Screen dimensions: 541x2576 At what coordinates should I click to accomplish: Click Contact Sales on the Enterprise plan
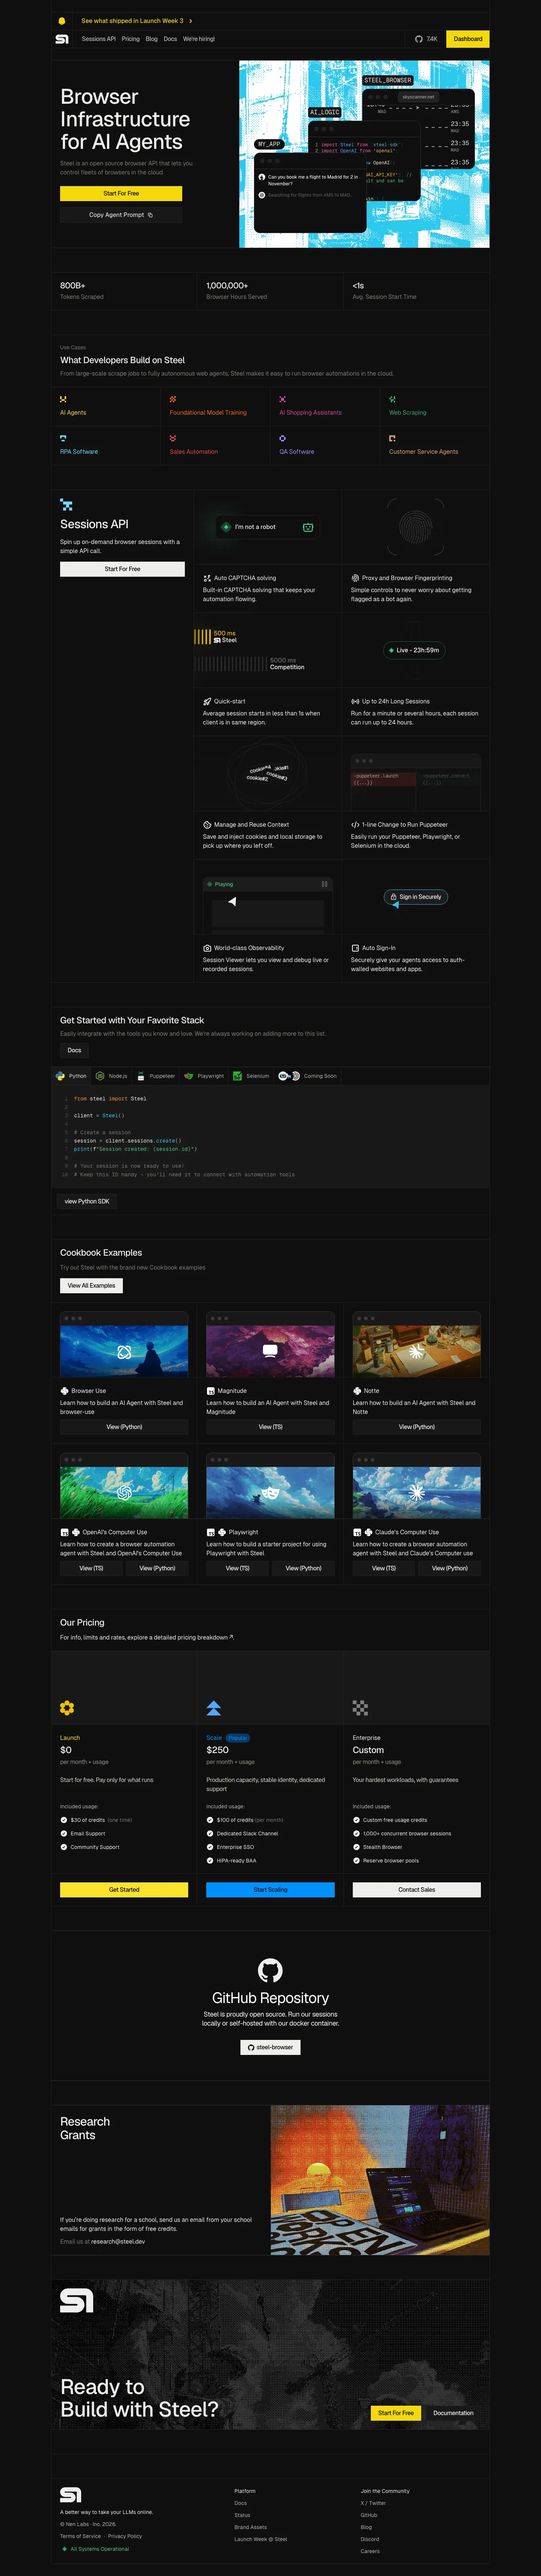[417, 1889]
